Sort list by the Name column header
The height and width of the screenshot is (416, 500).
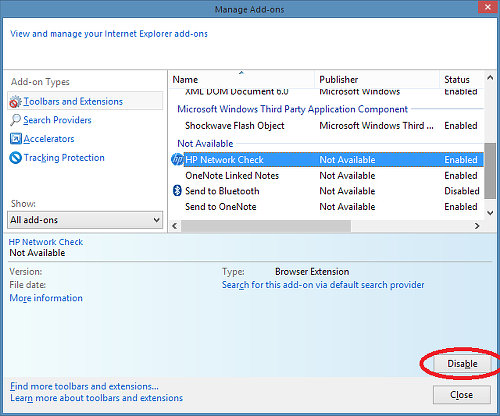pyautogui.click(x=241, y=79)
